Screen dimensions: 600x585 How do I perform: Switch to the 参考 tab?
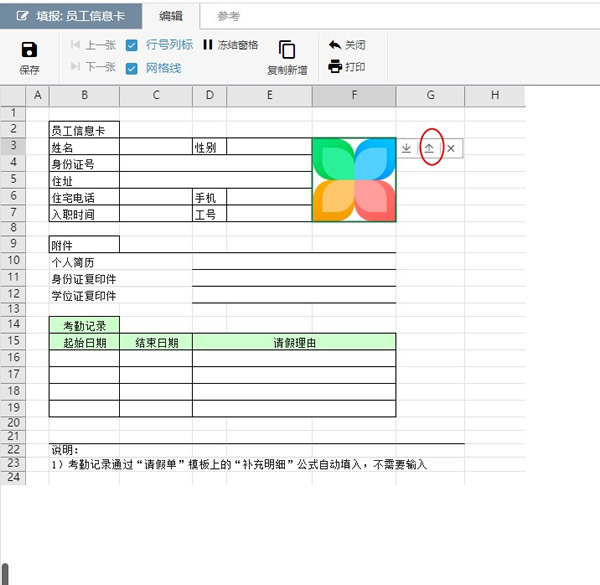[228, 16]
